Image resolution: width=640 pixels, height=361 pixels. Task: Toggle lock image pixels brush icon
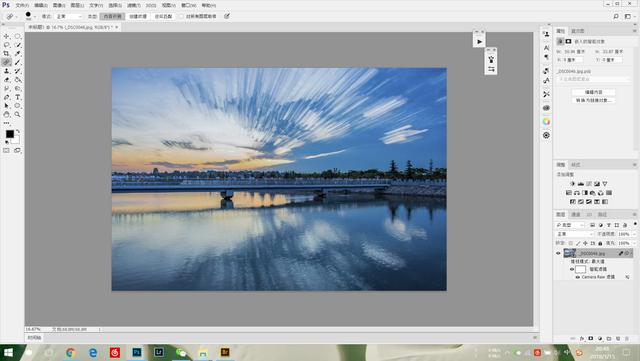tap(578, 243)
